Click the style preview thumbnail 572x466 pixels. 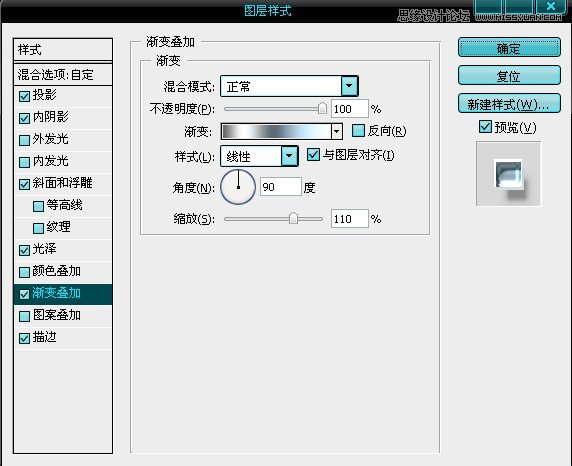coord(509,174)
